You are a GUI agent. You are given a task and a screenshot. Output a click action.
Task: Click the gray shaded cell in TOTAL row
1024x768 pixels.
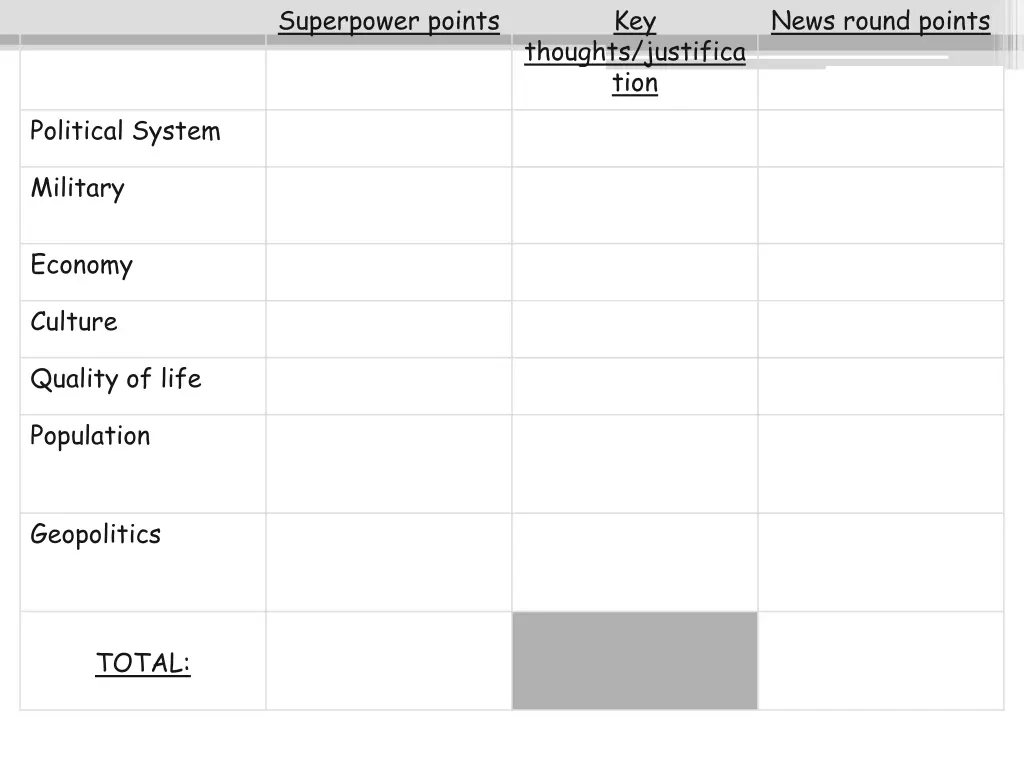[635, 661]
